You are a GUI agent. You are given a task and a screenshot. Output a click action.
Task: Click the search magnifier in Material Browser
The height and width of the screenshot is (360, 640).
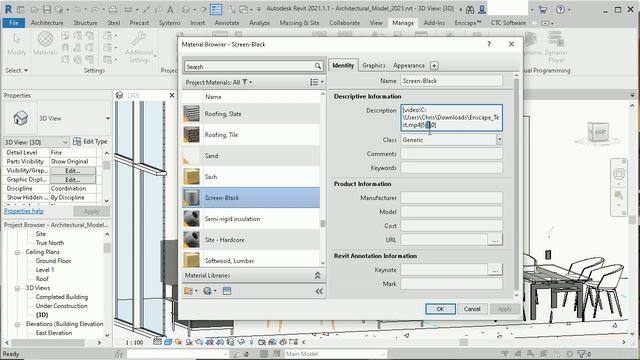tap(318, 66)
